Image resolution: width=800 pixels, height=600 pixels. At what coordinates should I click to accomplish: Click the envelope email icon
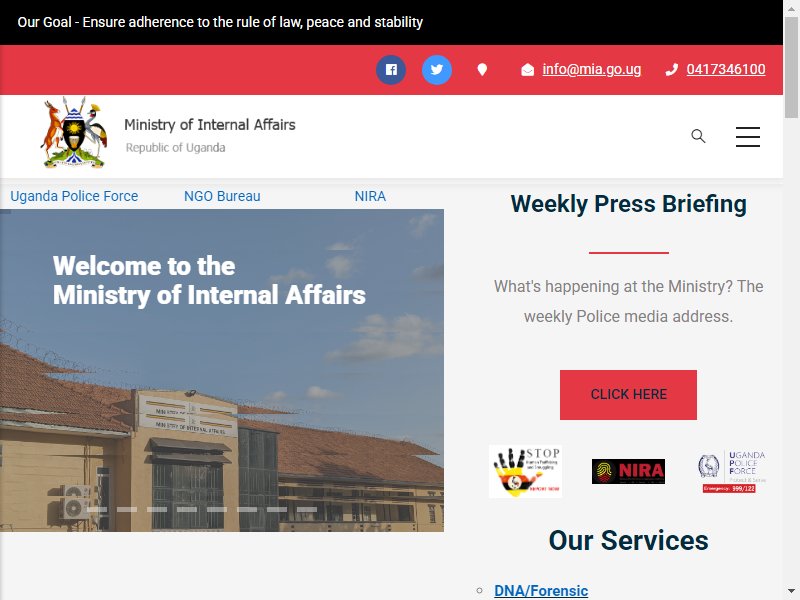528,69
